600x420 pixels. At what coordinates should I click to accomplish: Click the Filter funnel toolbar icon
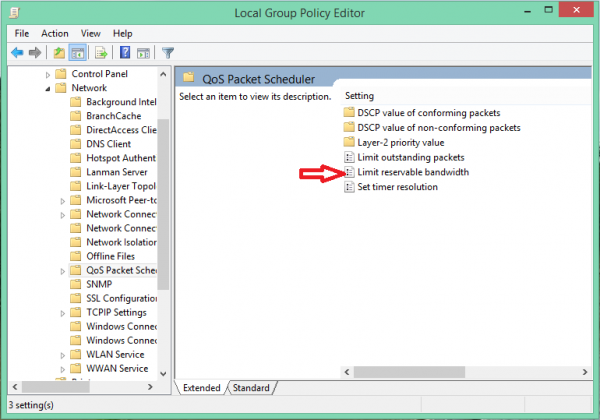[x=168, y=53]
